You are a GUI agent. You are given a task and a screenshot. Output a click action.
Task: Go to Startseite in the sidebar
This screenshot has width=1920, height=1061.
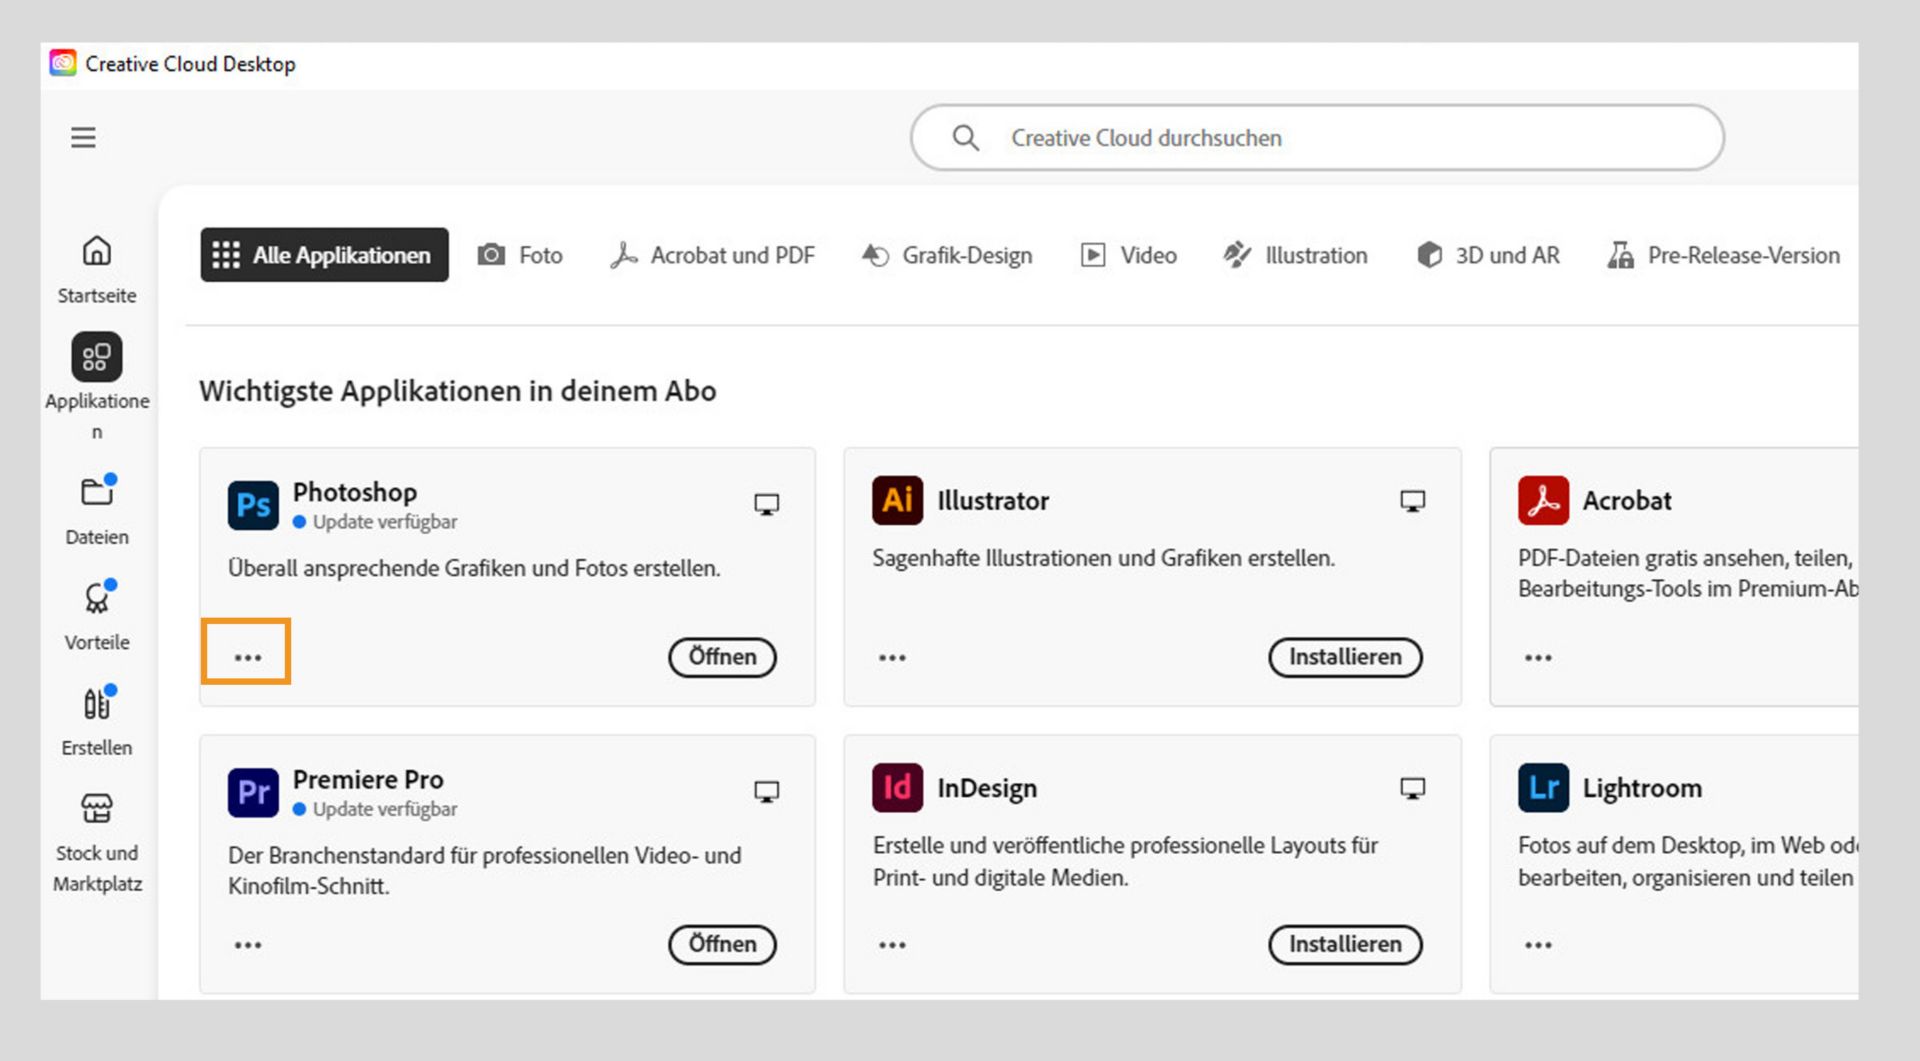97,268
